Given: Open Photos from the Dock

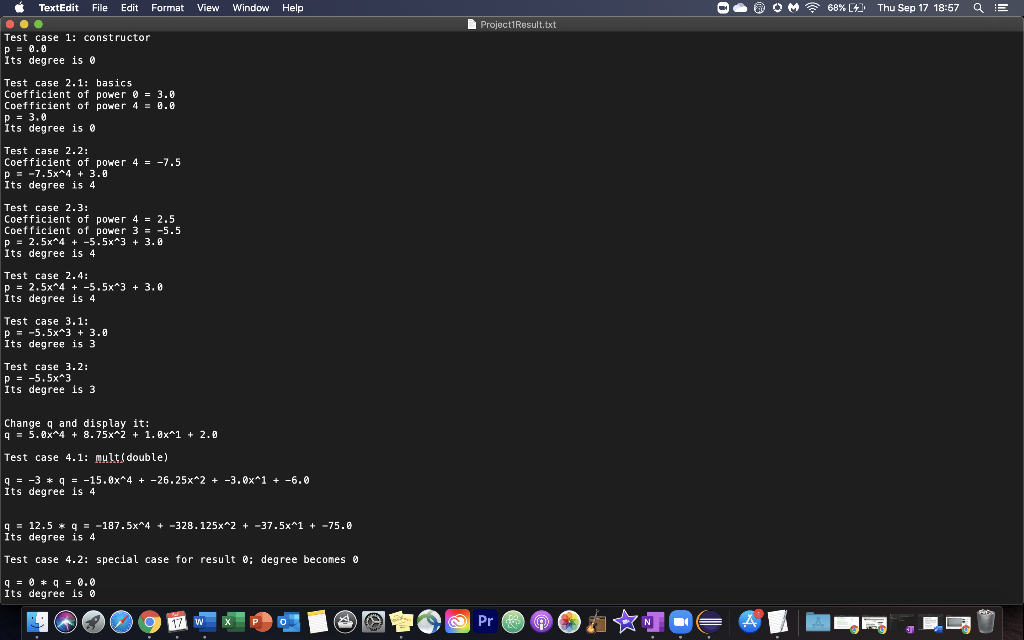Looking at the screenshot, I should pos(569,622).
